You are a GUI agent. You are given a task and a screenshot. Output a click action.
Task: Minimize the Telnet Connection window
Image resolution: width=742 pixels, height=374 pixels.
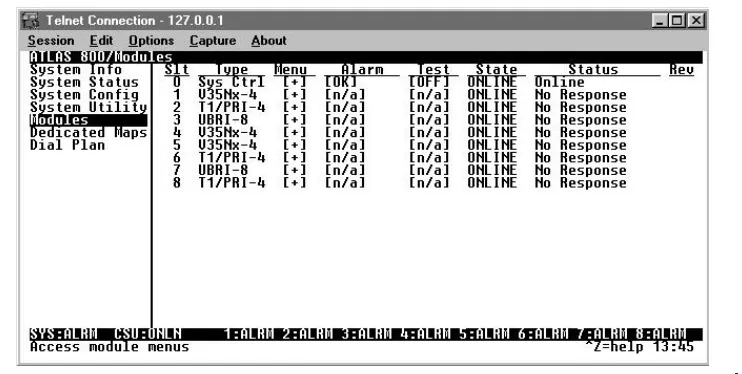point(660,21)
